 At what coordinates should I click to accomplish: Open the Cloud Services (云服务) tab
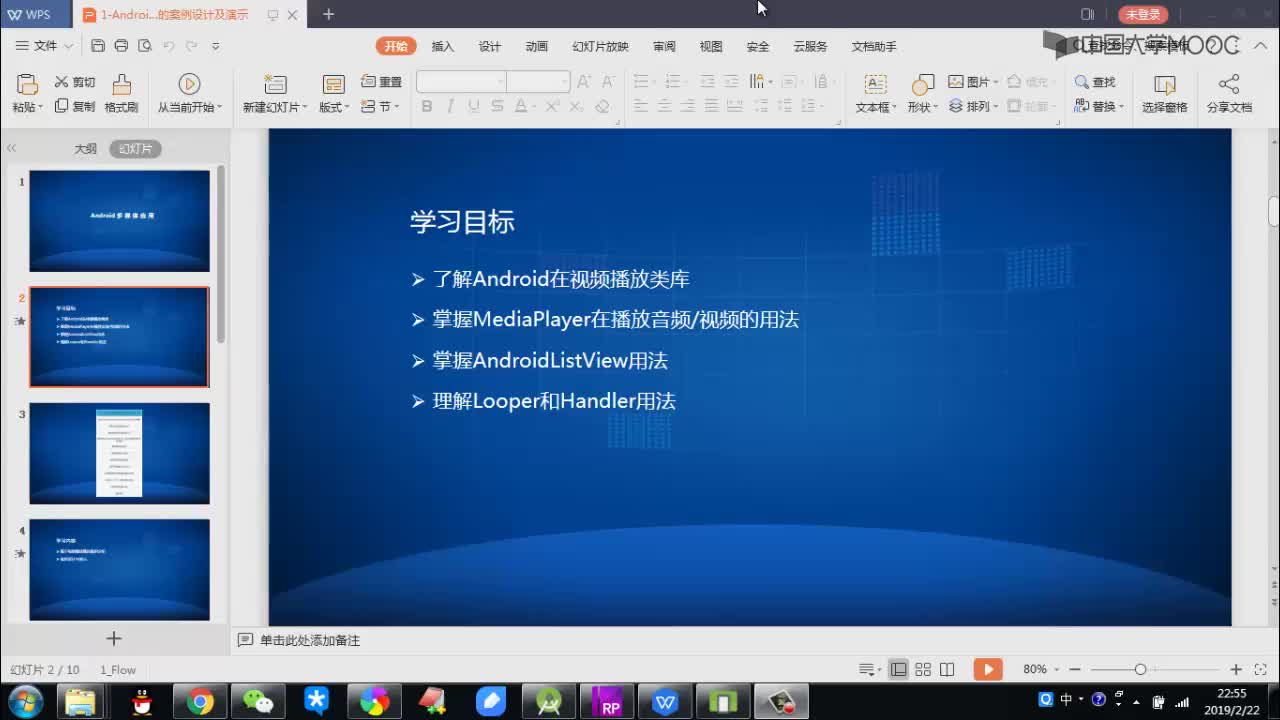tap(810, 46)
